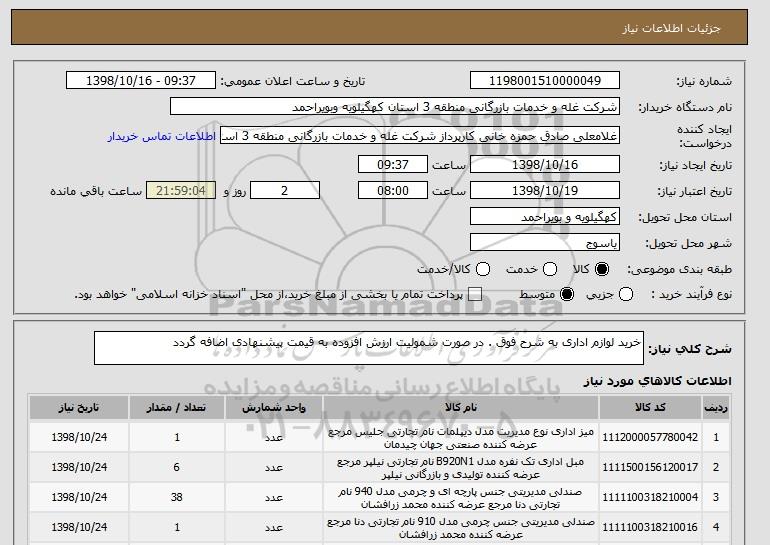The width and height of the screenshot is (770, 545).
Task: Click the delivery city field یاسوج
Action: (545, 243)
